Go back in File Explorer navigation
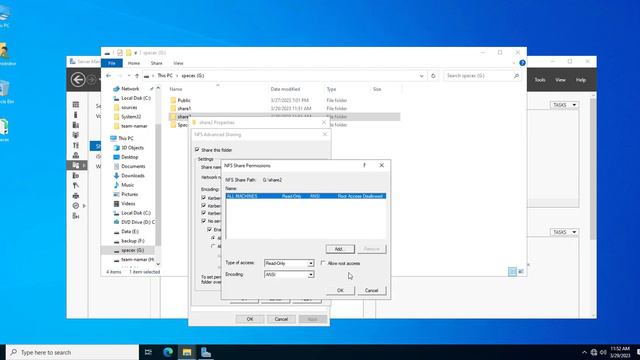This screenshot has height=360, width=640. 108,76
